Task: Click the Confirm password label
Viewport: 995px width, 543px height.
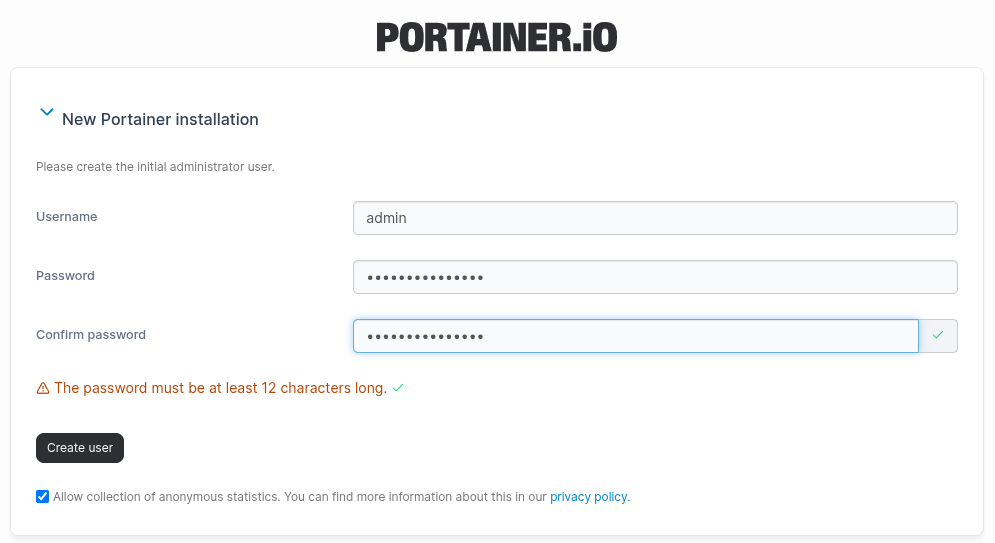Action: (x=91, y=335)
